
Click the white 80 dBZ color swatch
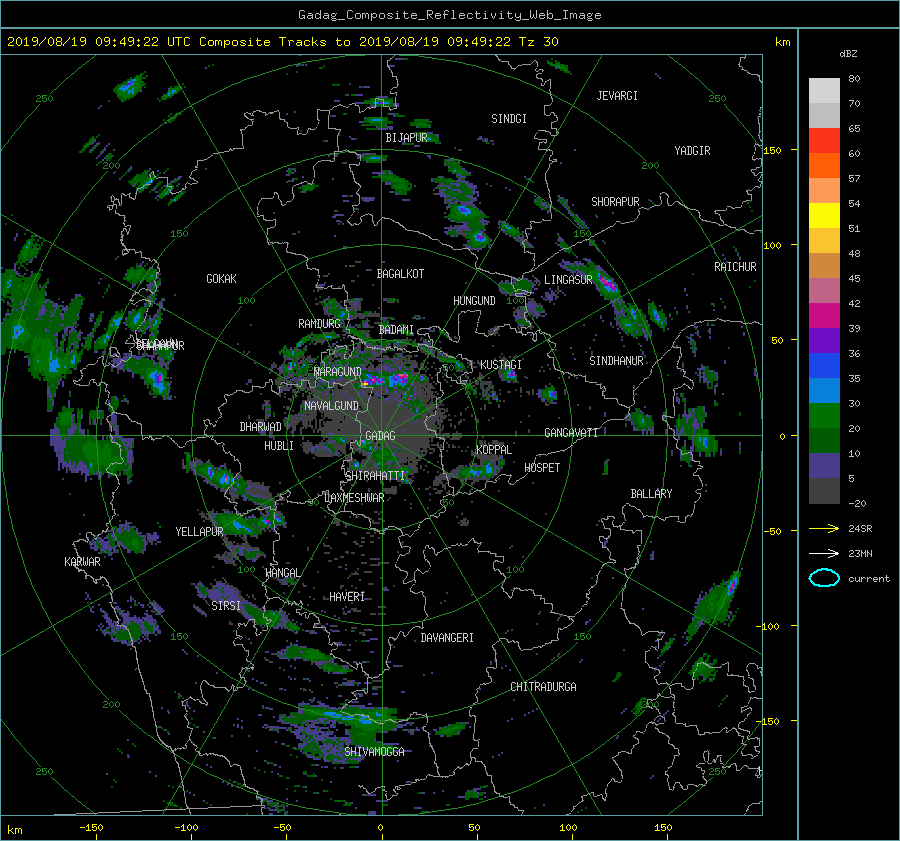click(x=824, y=91)
